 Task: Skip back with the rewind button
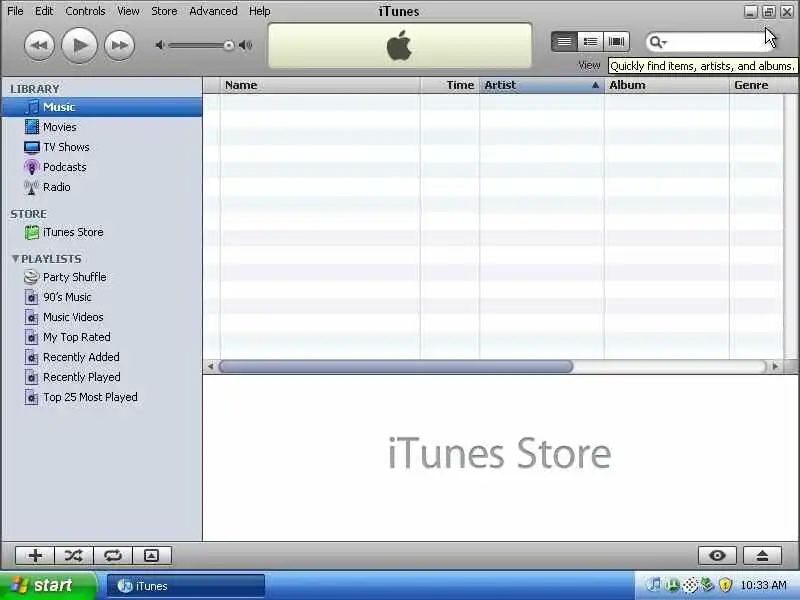[x=39, y=45]
